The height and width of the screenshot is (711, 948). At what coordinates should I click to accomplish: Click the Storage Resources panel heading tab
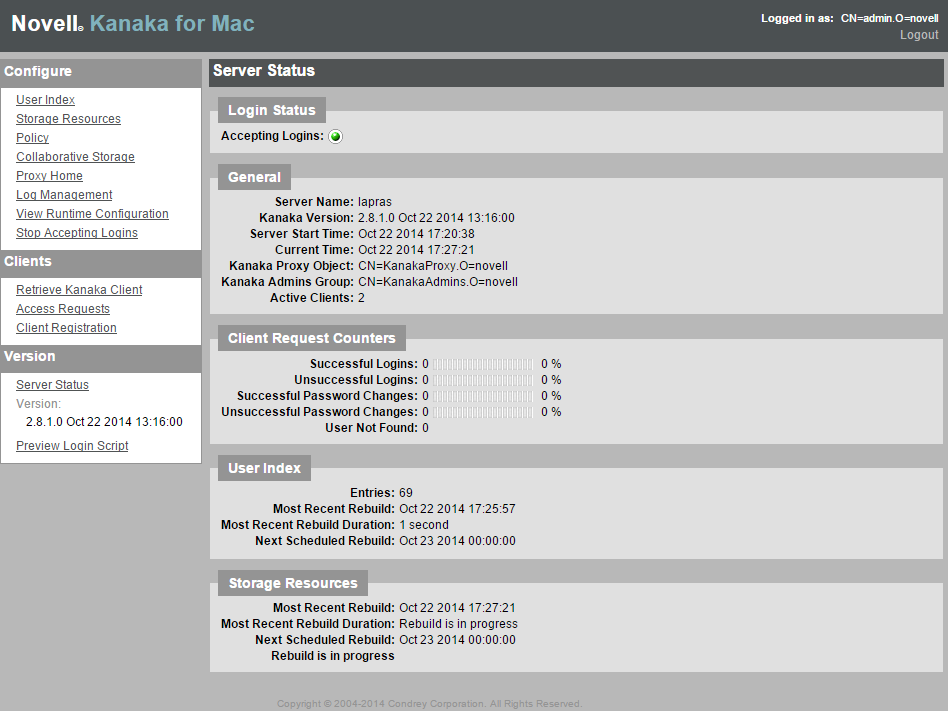click(x=293, y=583)
